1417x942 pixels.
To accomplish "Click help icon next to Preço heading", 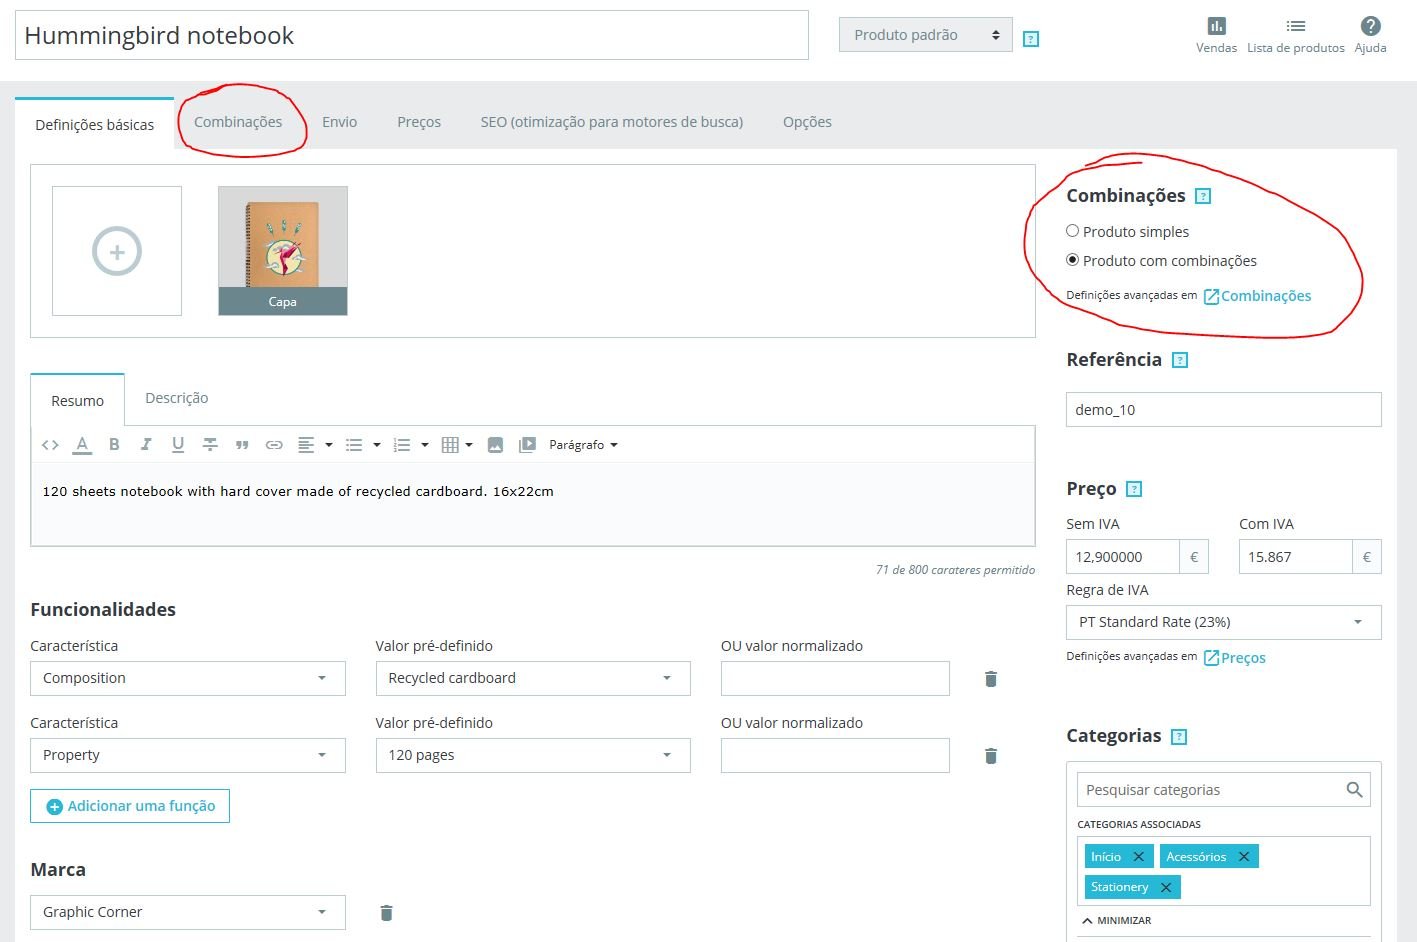I will [x=1134, y=489].
